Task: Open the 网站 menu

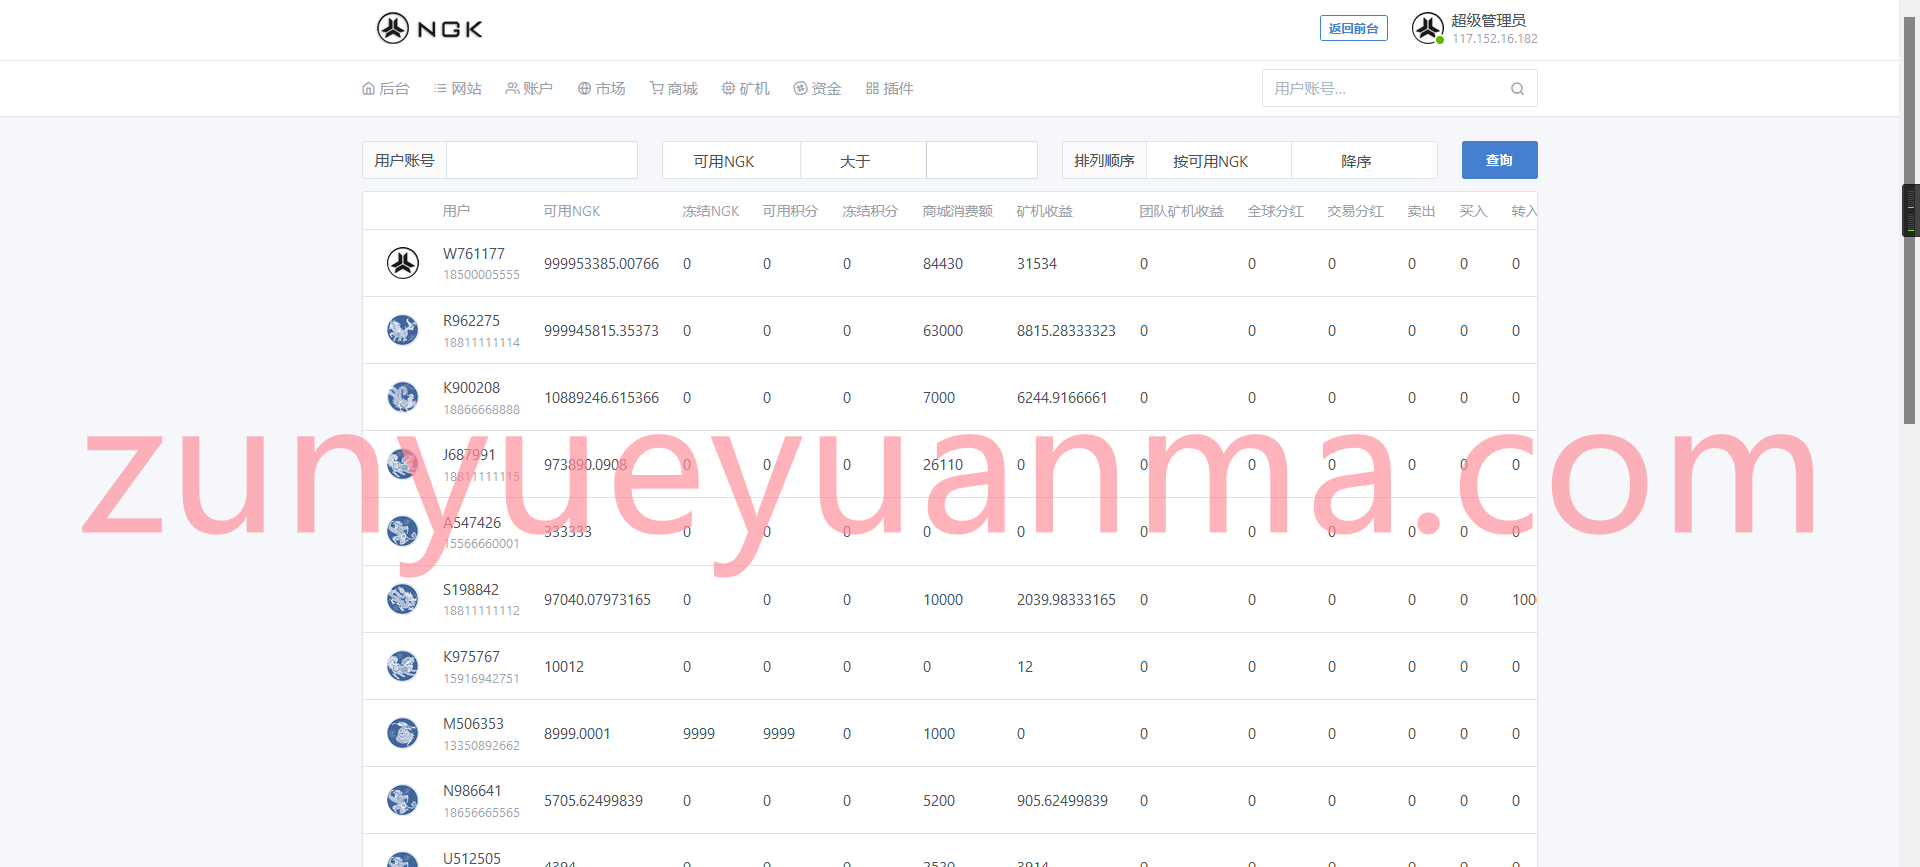Action: 458,88
